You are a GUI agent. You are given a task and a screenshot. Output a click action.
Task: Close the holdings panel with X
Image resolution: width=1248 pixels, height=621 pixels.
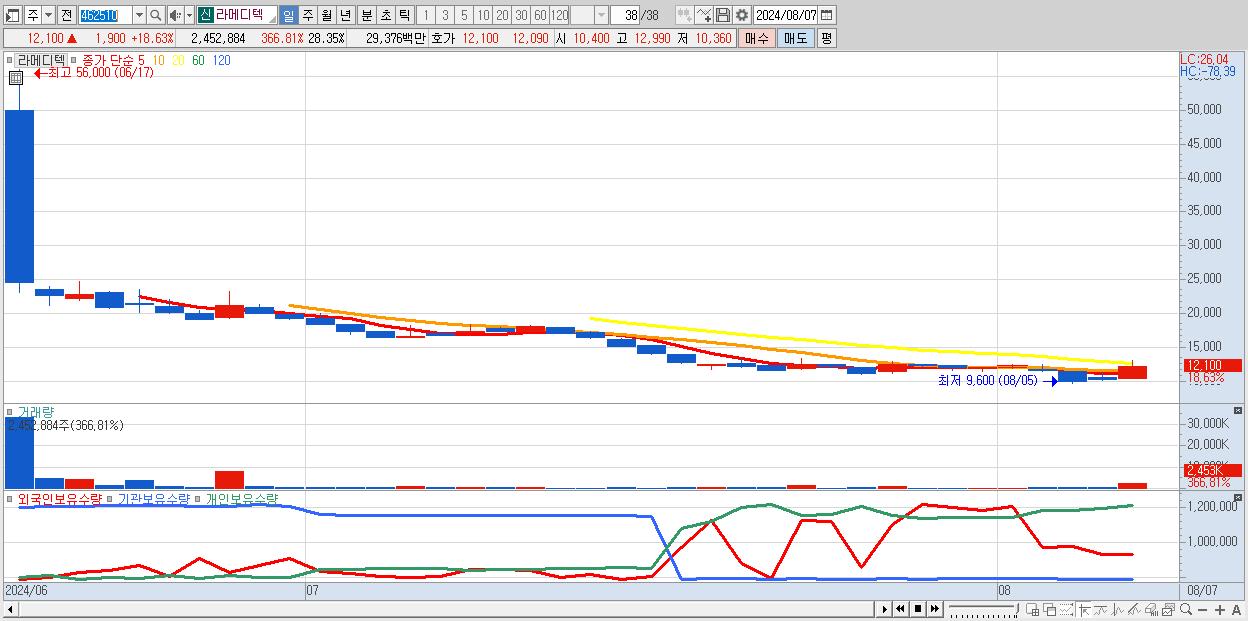1238,497
